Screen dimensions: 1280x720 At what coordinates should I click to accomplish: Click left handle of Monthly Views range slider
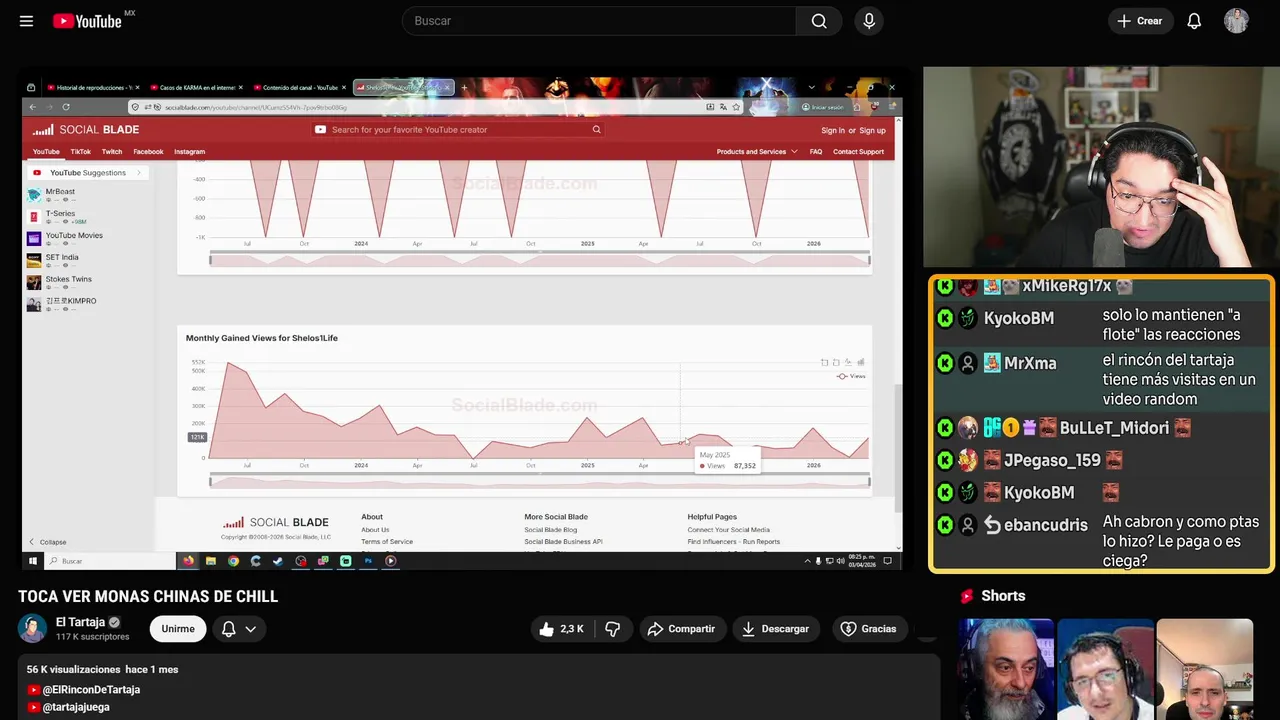coord(210,482)
